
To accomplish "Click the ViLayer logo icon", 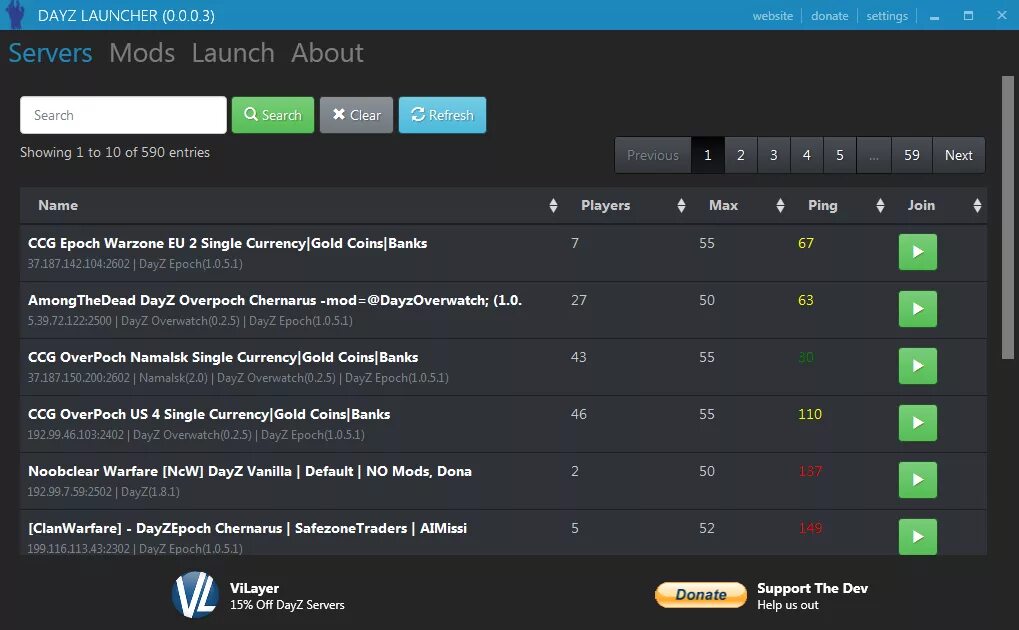I will (195, 595).
